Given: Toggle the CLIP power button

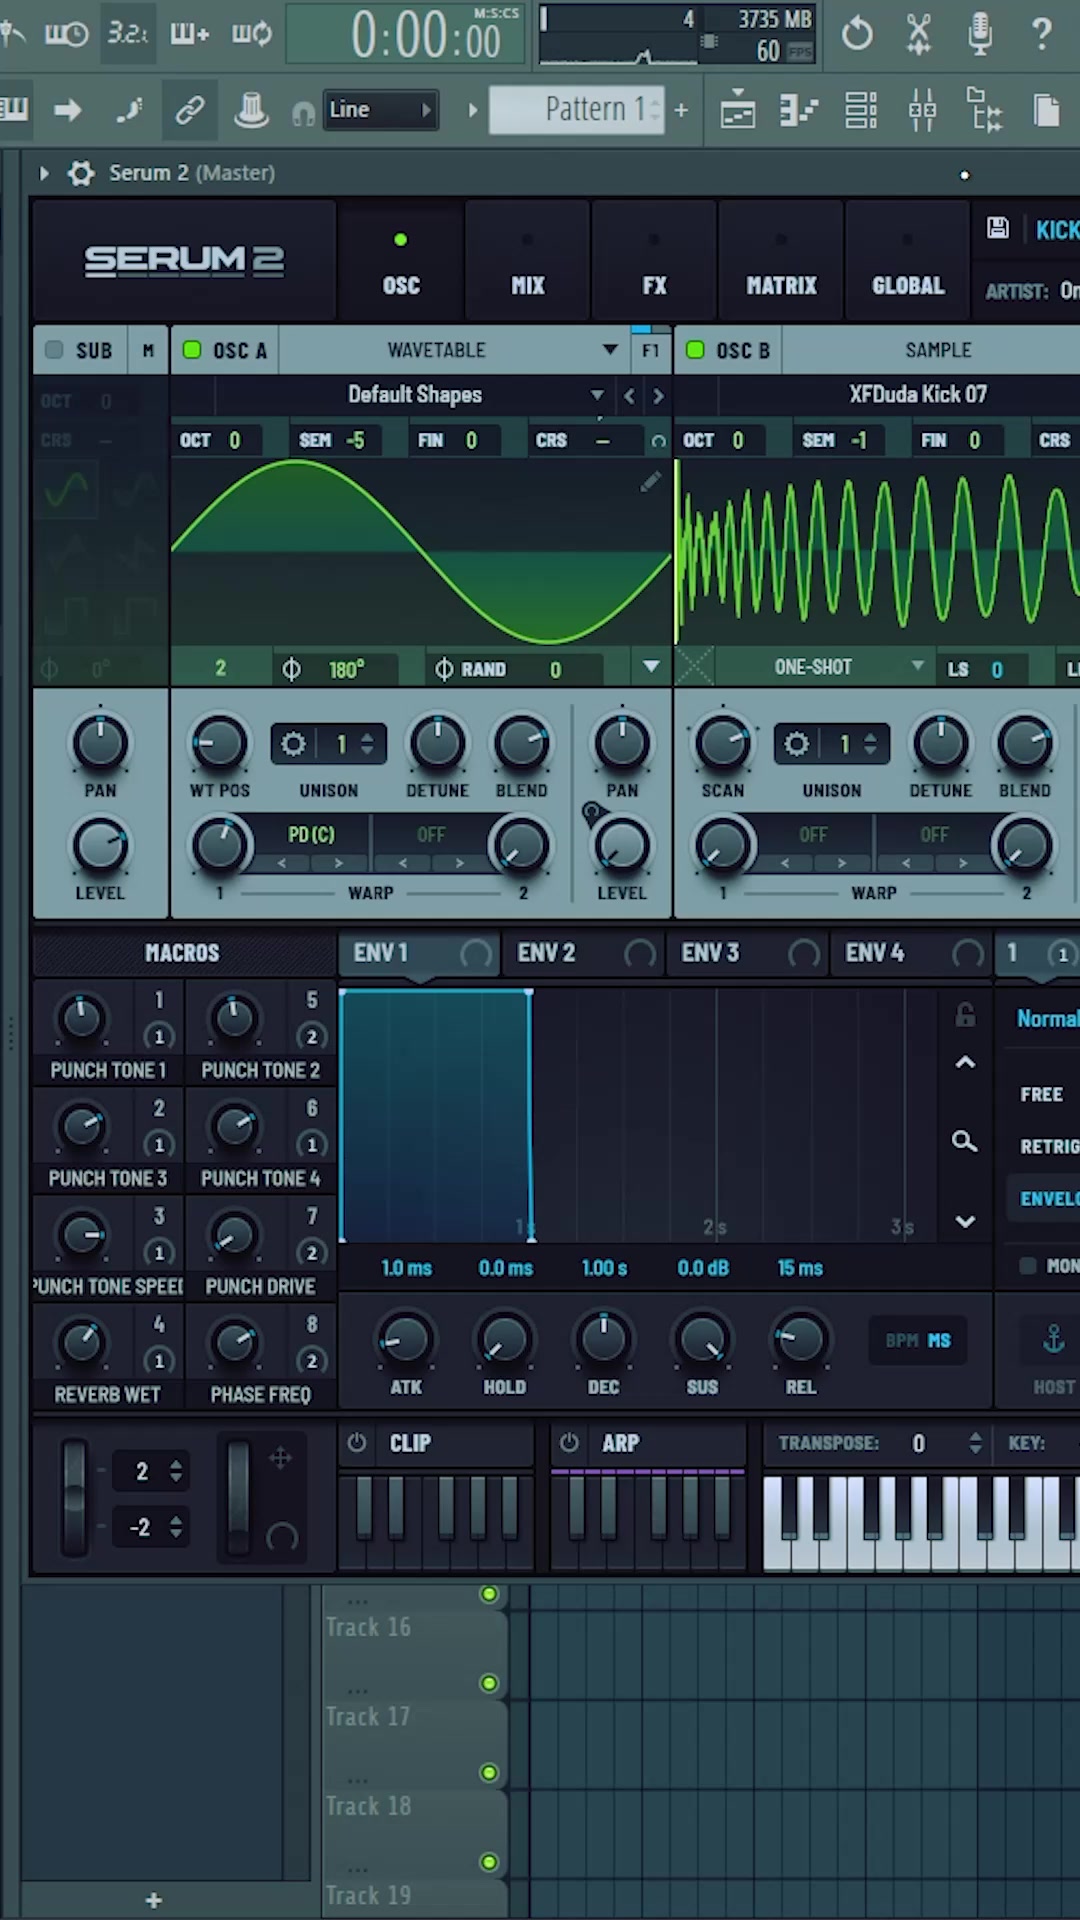Looking at the screenshot, I should 357,1442.
